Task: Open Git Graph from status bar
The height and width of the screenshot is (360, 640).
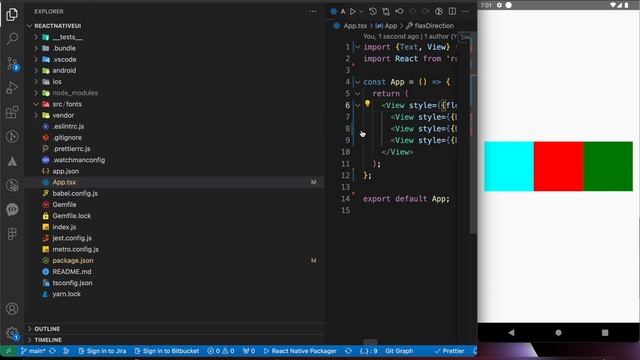Action: pos(399,351)
